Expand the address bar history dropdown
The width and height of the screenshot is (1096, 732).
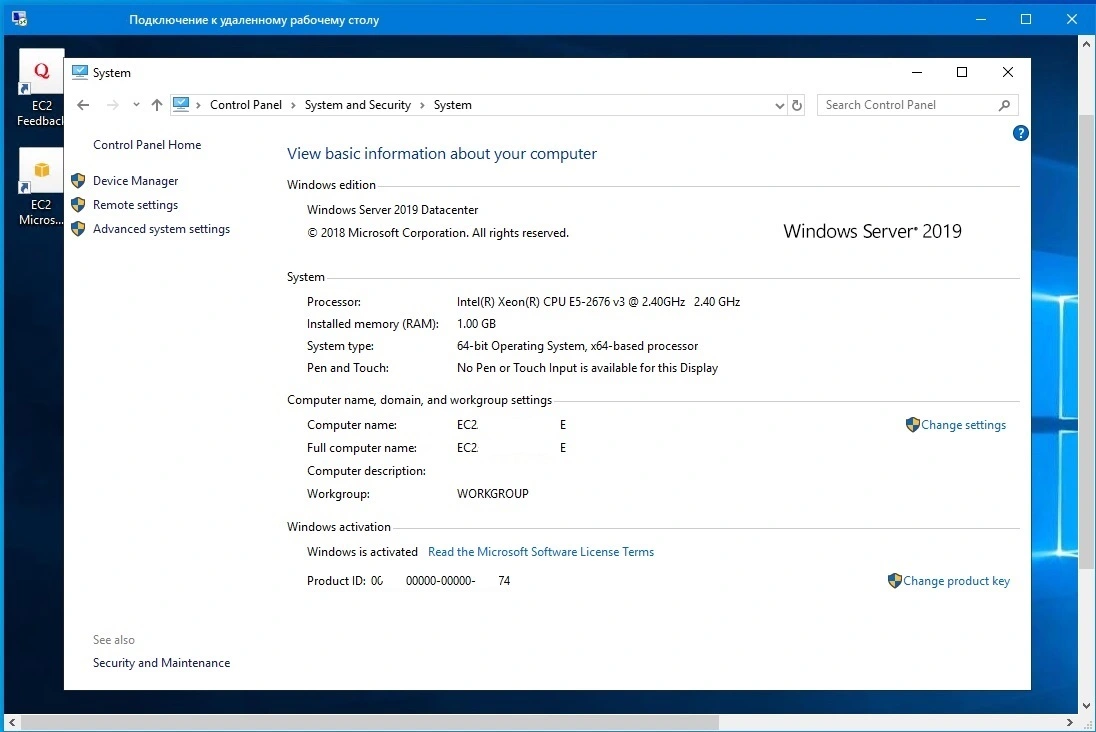click(x=779, y=106)
